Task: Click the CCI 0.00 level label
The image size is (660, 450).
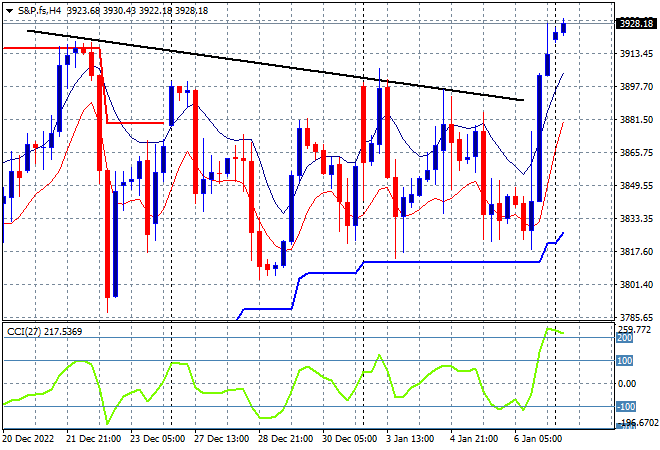Action: [627, 383]
